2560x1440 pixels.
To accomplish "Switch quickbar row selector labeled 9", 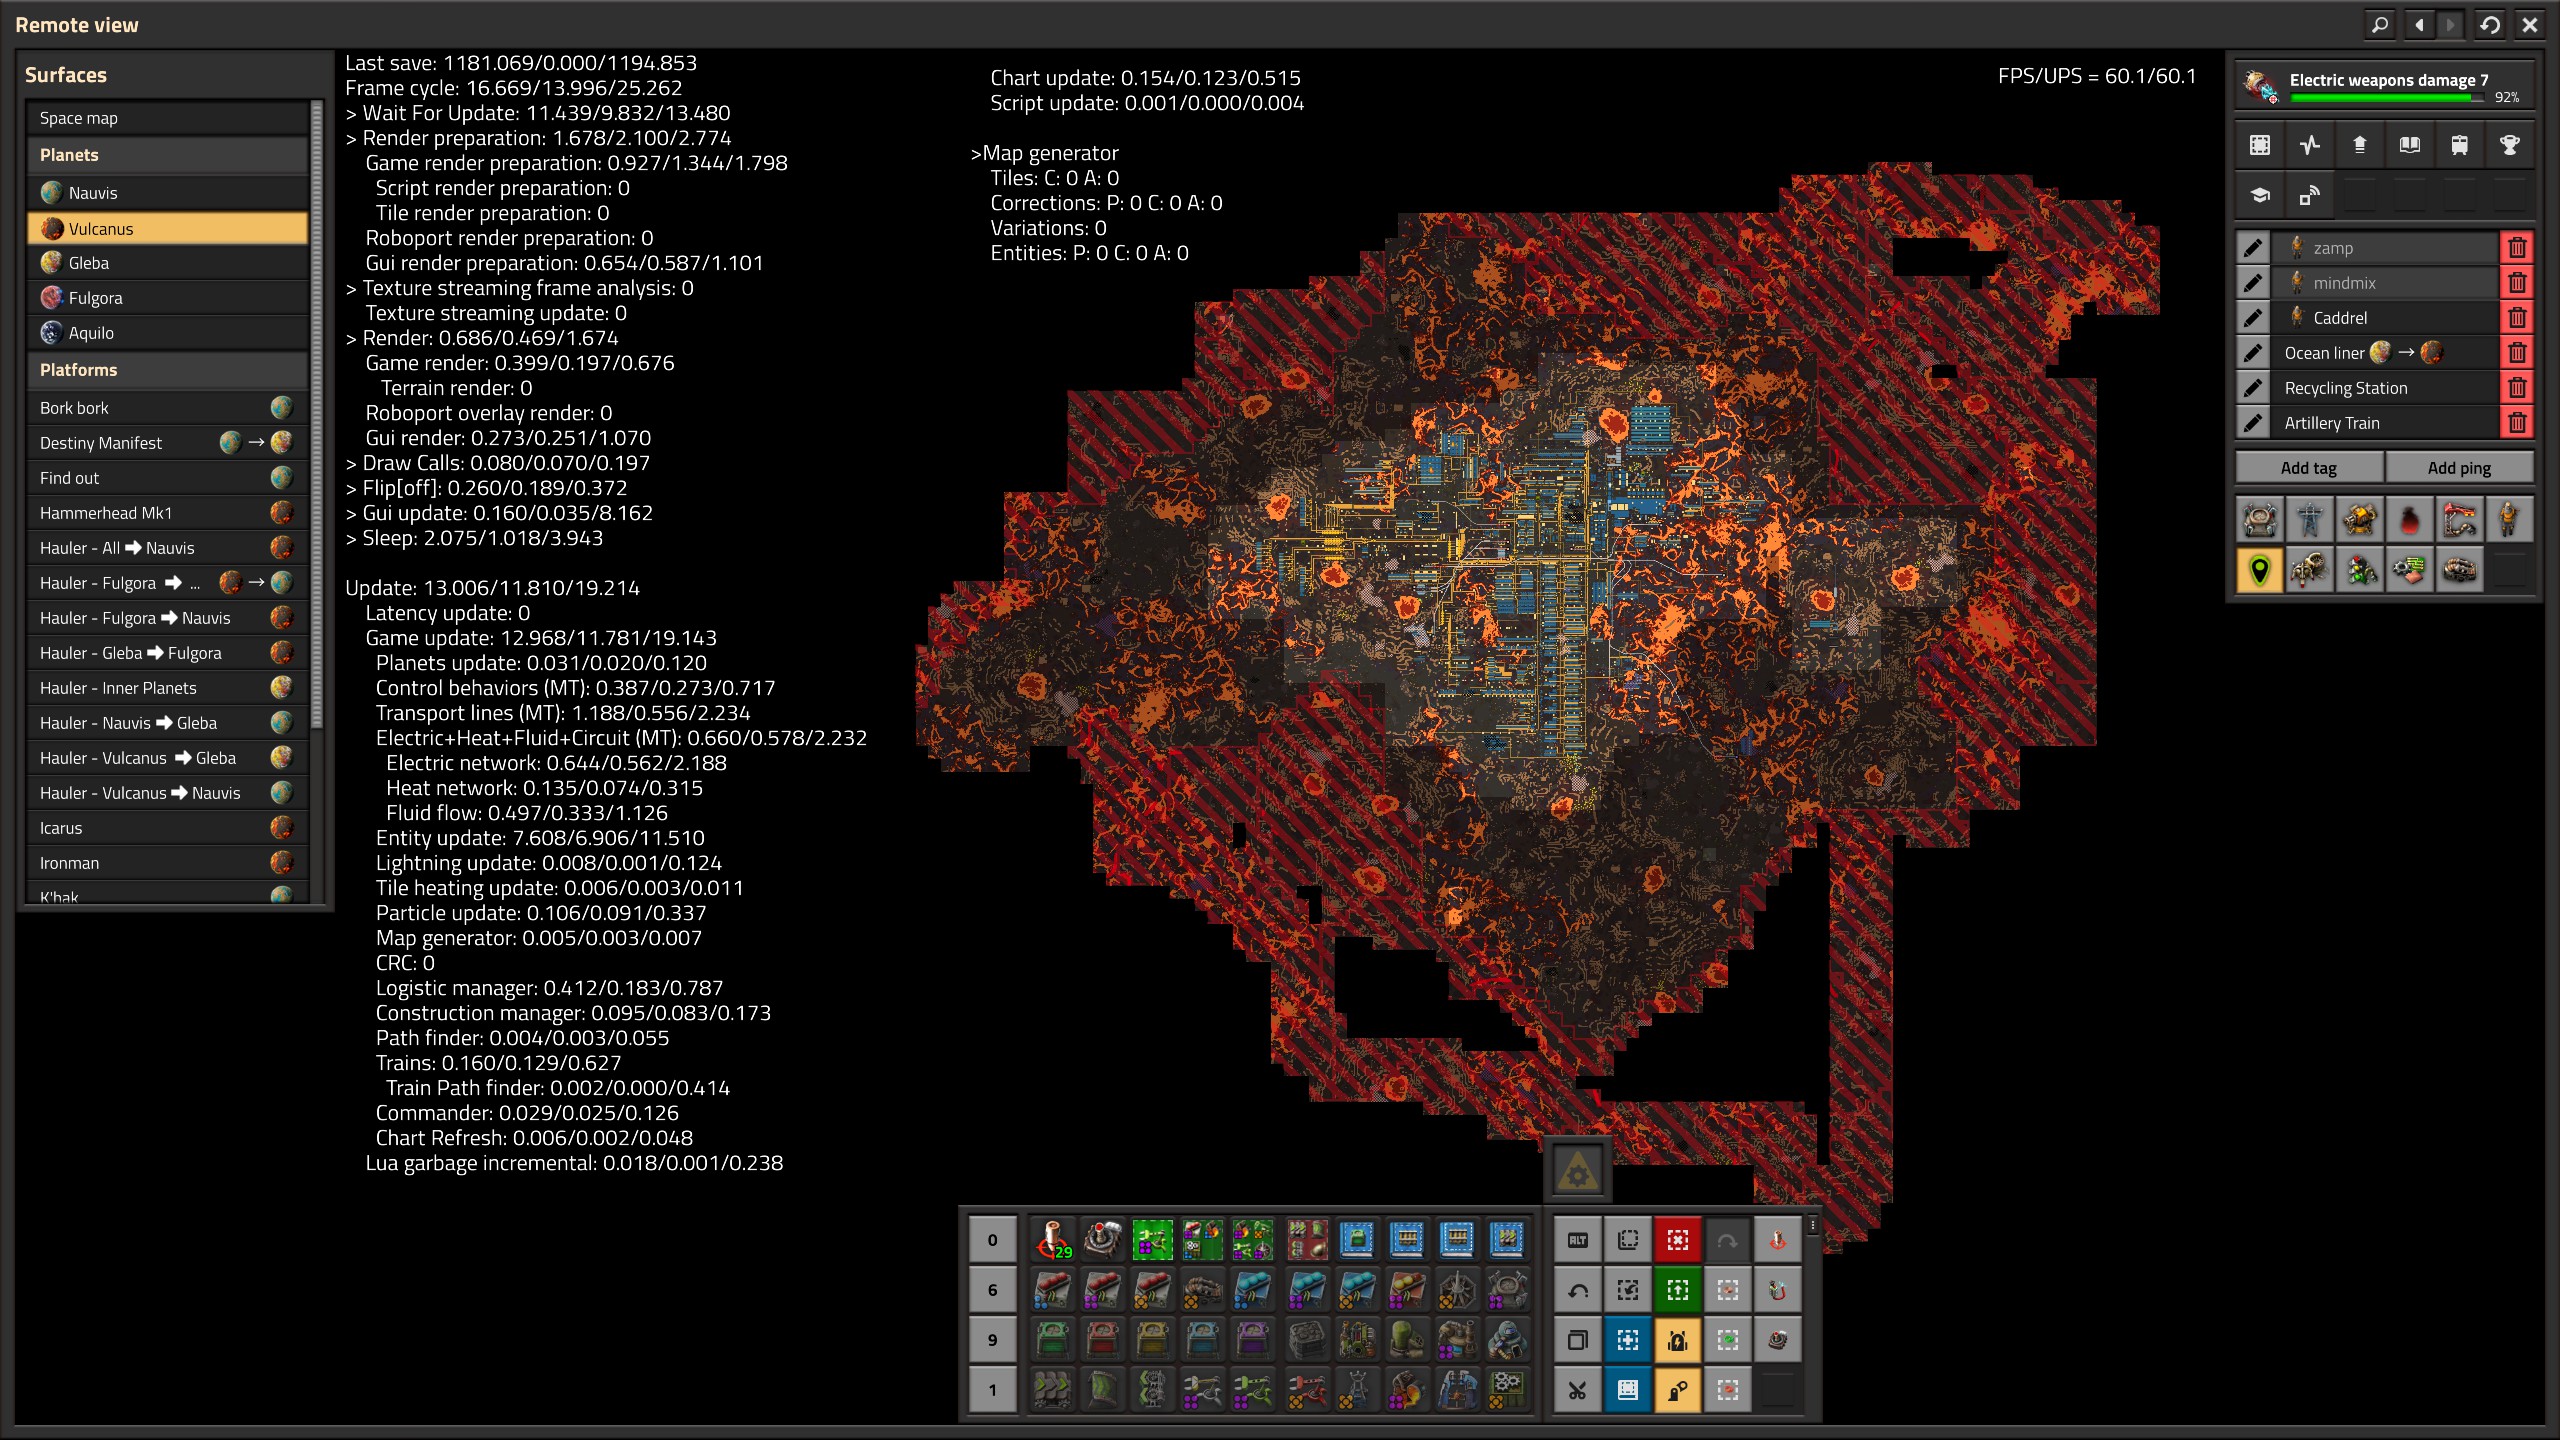I will pyautogui.click(x=992, y=1340).
